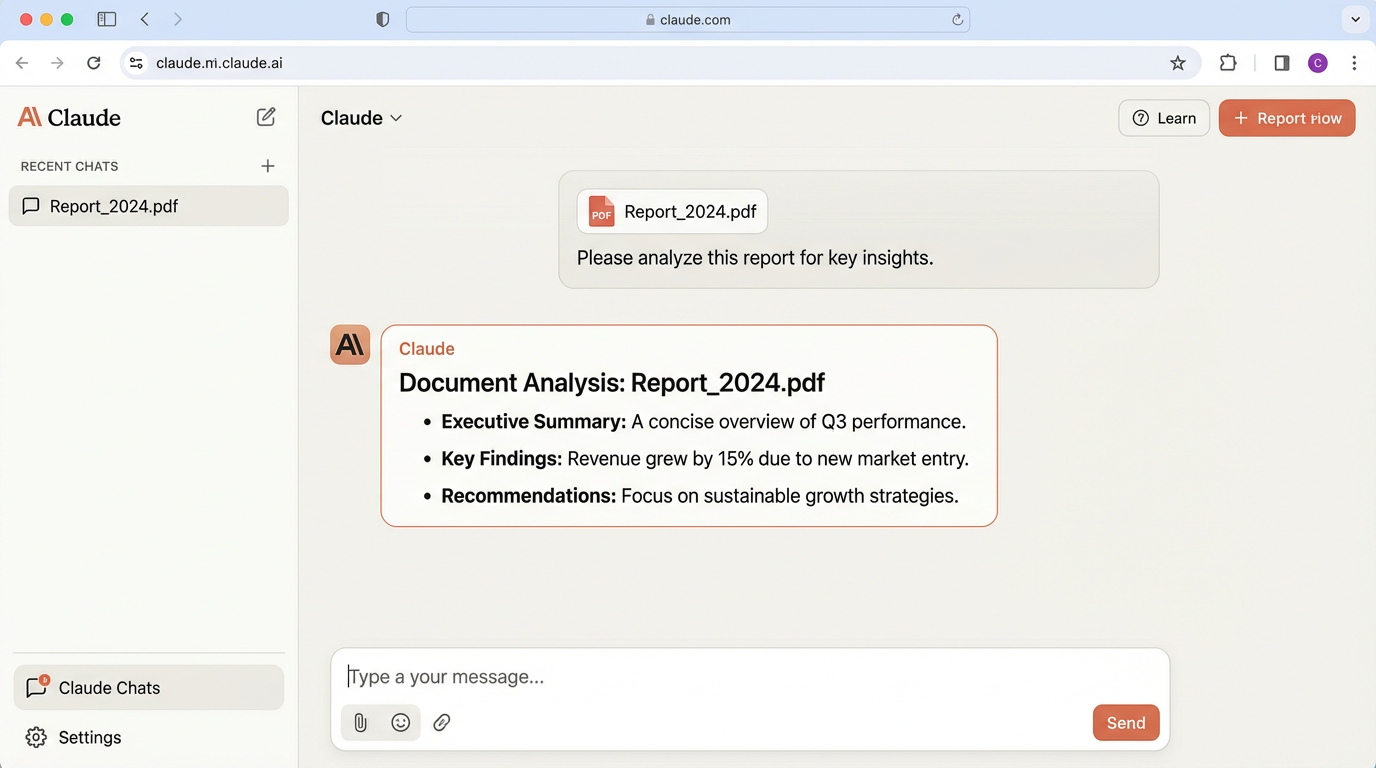This screenshot has width=1376, height=768.
Task: Click the Report Flow button
Action: 1287,117
